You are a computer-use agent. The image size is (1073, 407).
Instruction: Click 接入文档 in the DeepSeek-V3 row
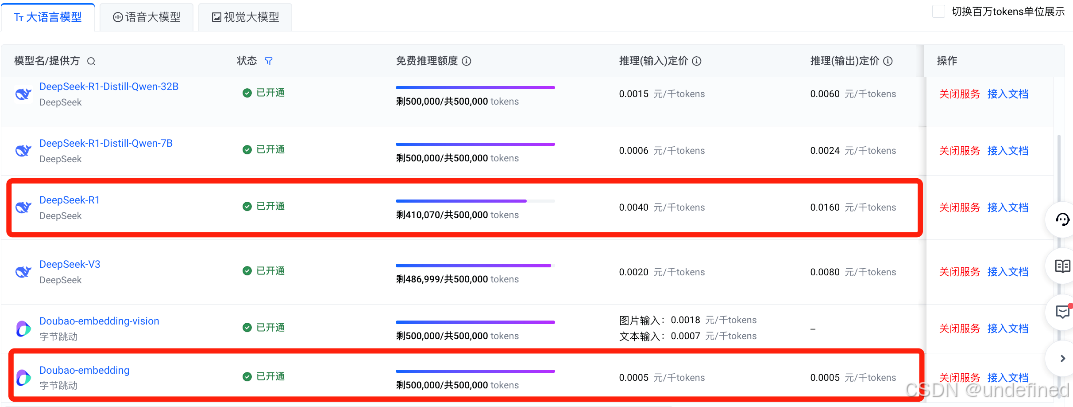tap(1007, 272)
